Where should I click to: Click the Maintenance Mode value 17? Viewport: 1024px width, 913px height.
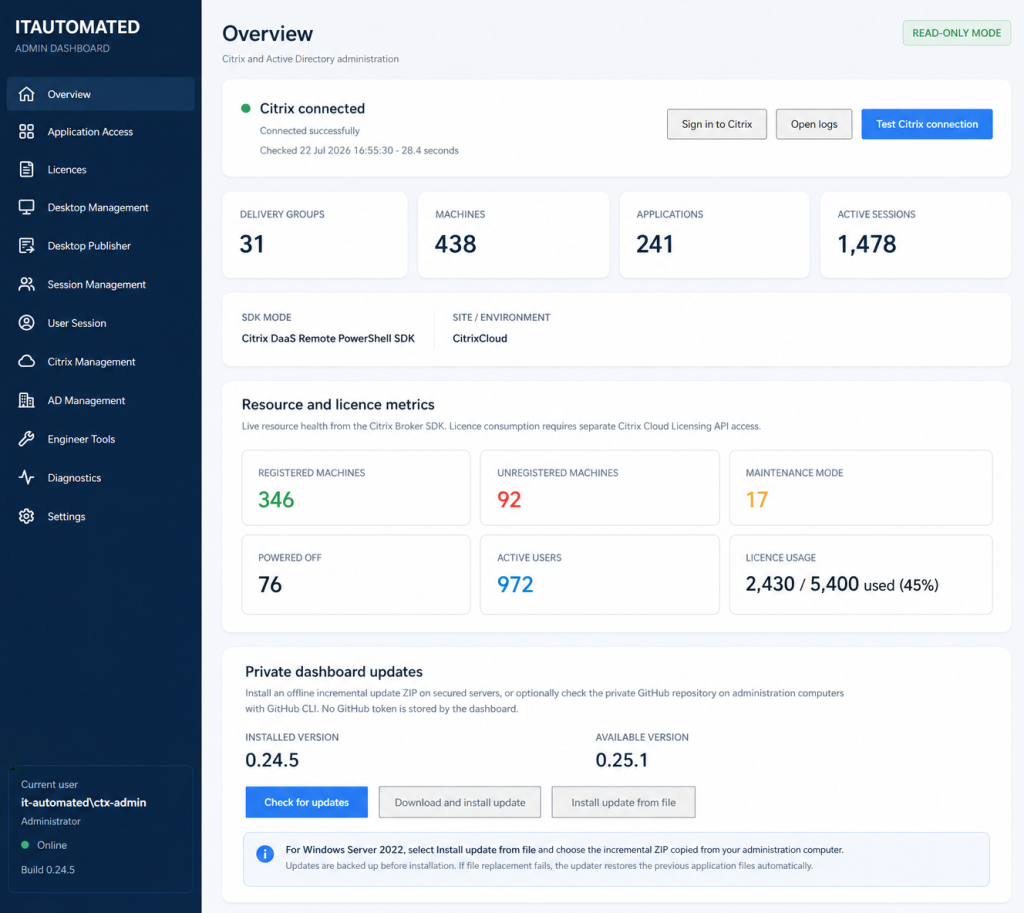point(757,500)
